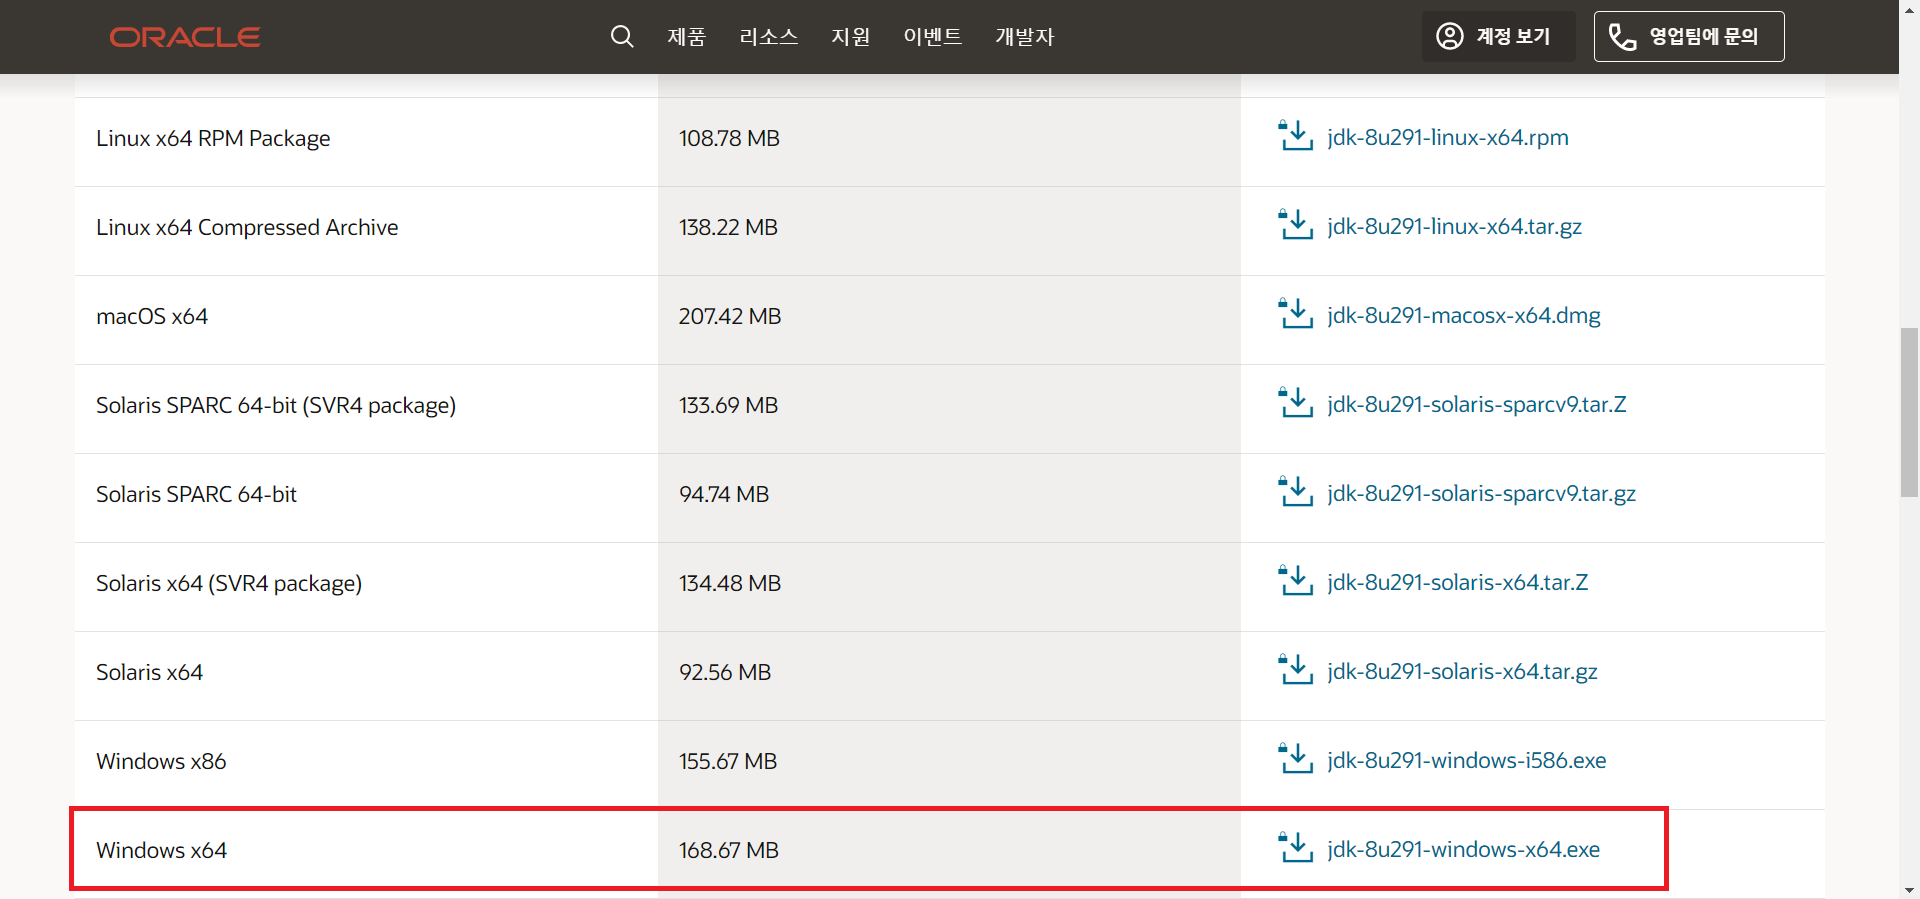Click download icon for solaris-x64.tar.gz
Screen dimensions: 1920x899
point(1296,670)
